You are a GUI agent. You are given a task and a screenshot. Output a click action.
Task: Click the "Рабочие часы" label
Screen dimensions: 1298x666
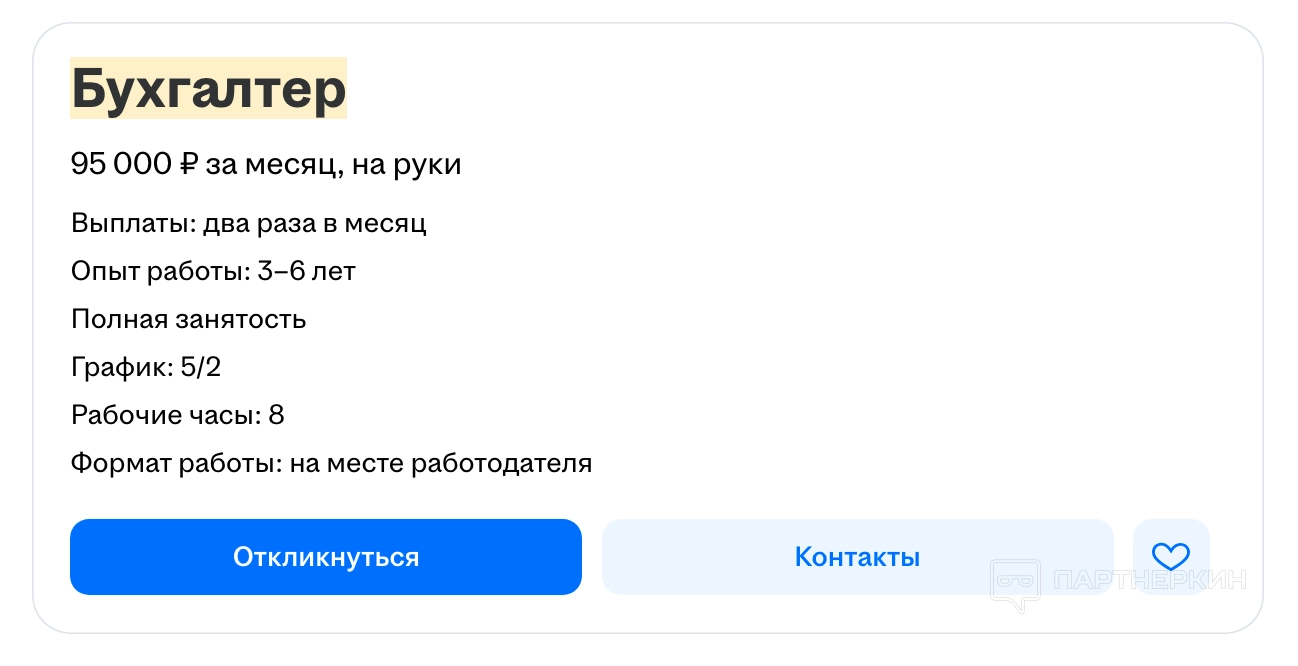coord(165,415)
